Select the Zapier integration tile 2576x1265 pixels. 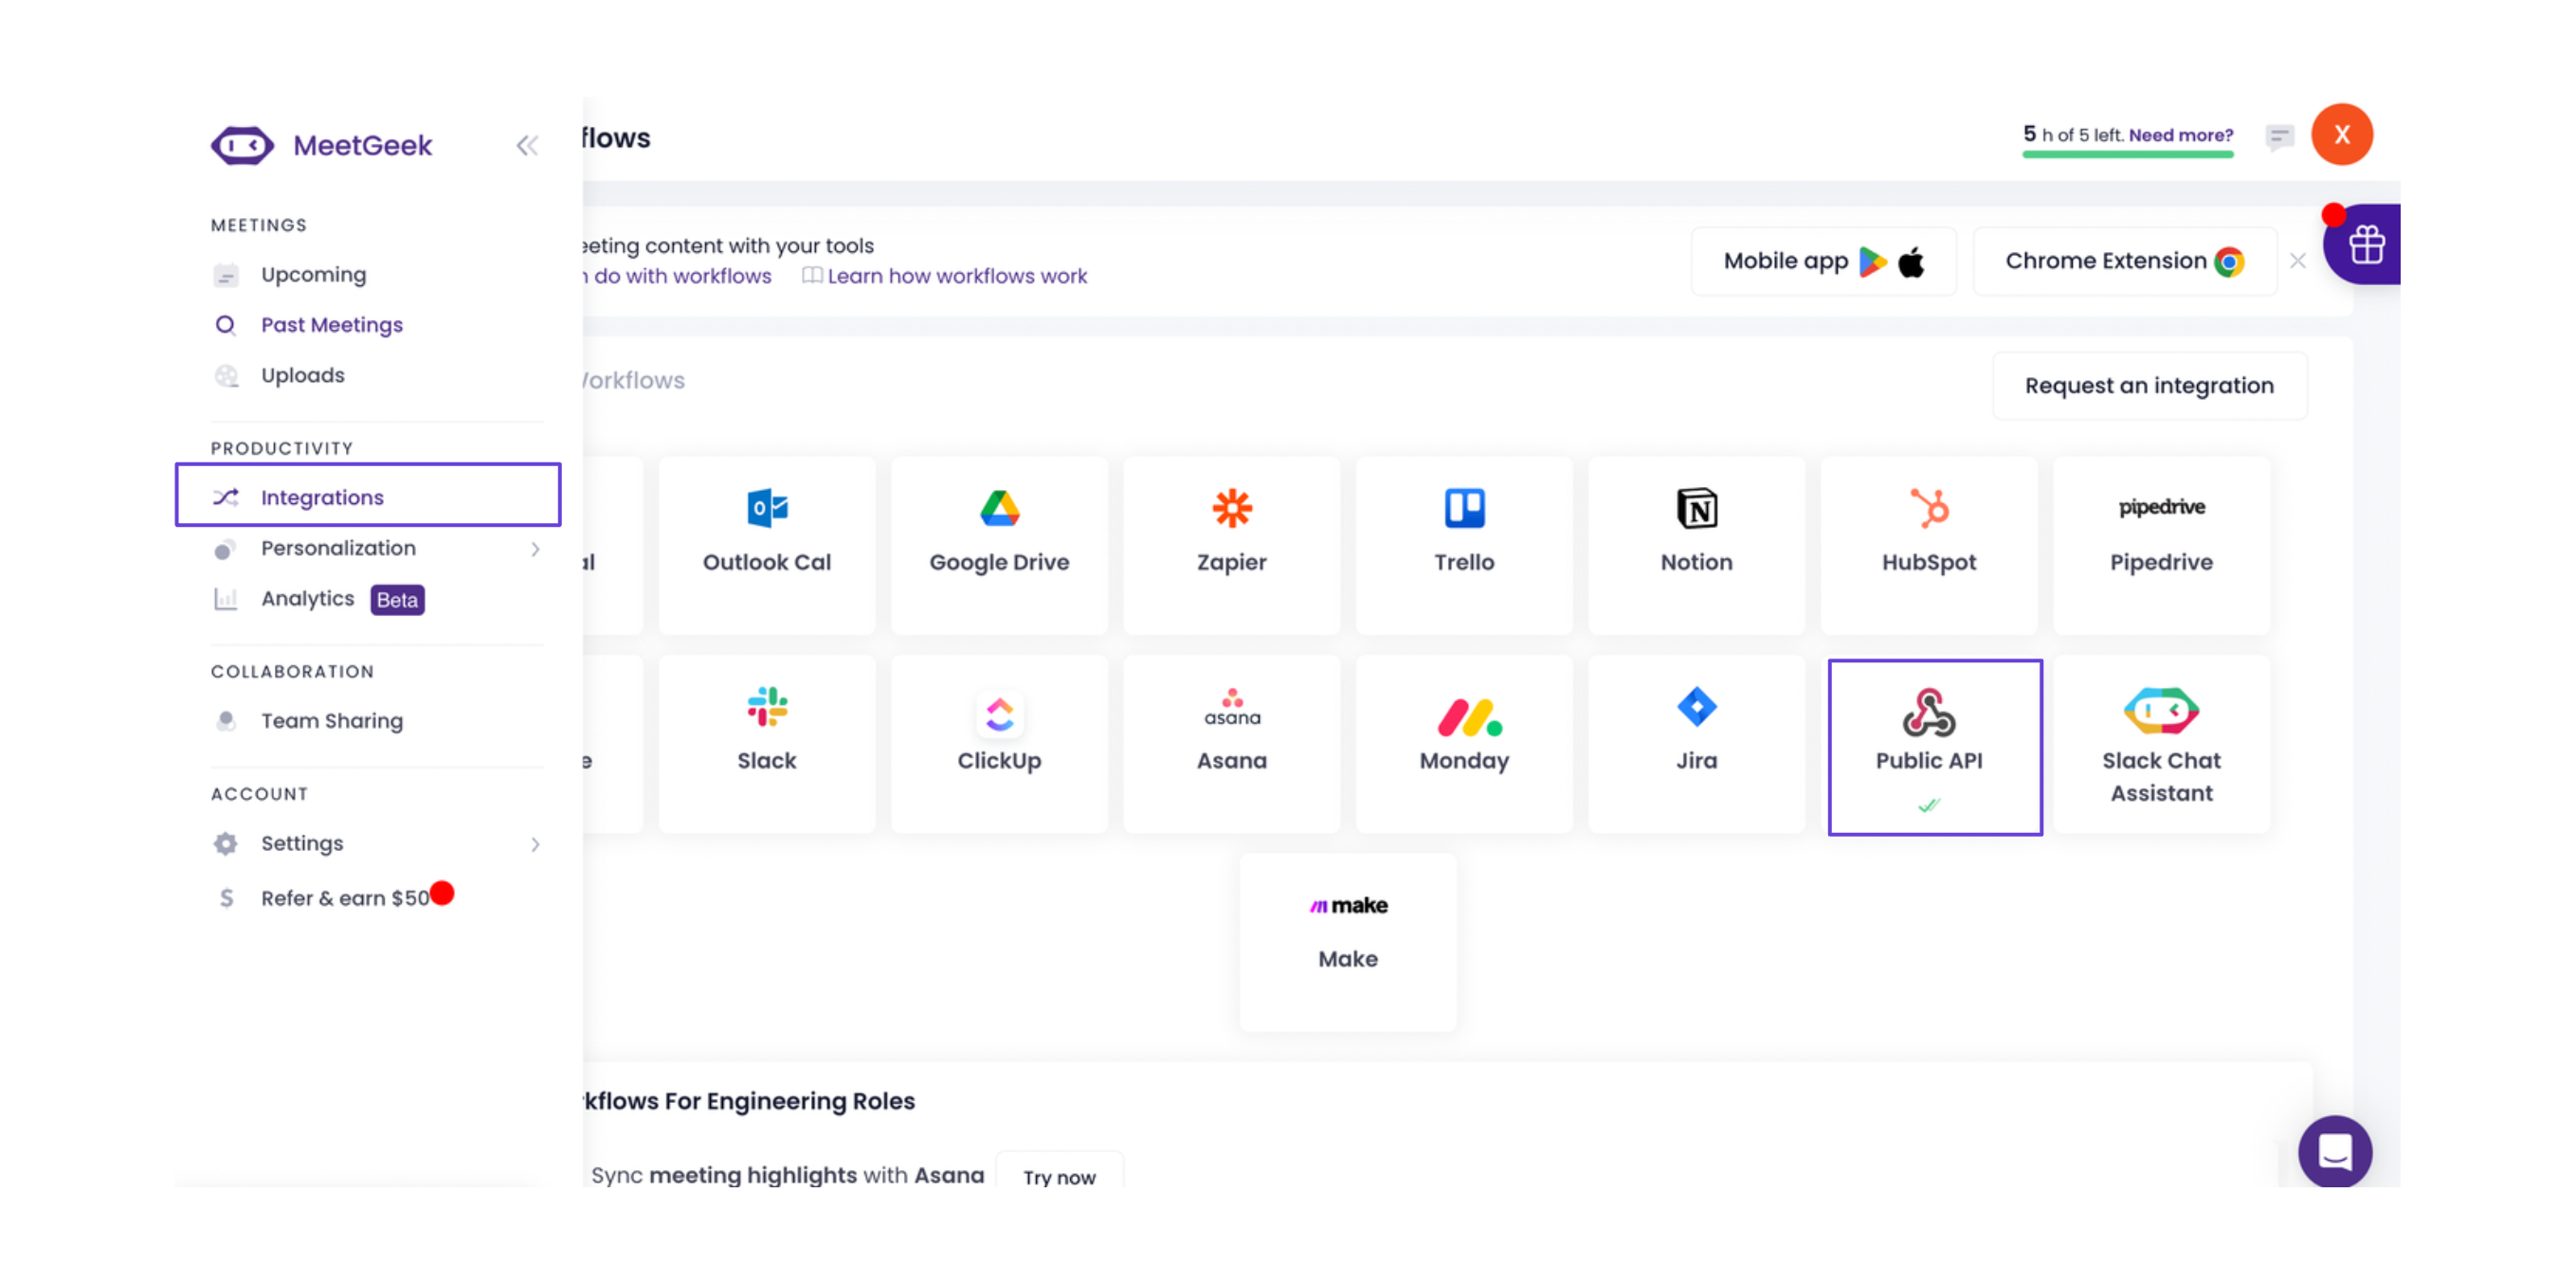coord(1231,544)
